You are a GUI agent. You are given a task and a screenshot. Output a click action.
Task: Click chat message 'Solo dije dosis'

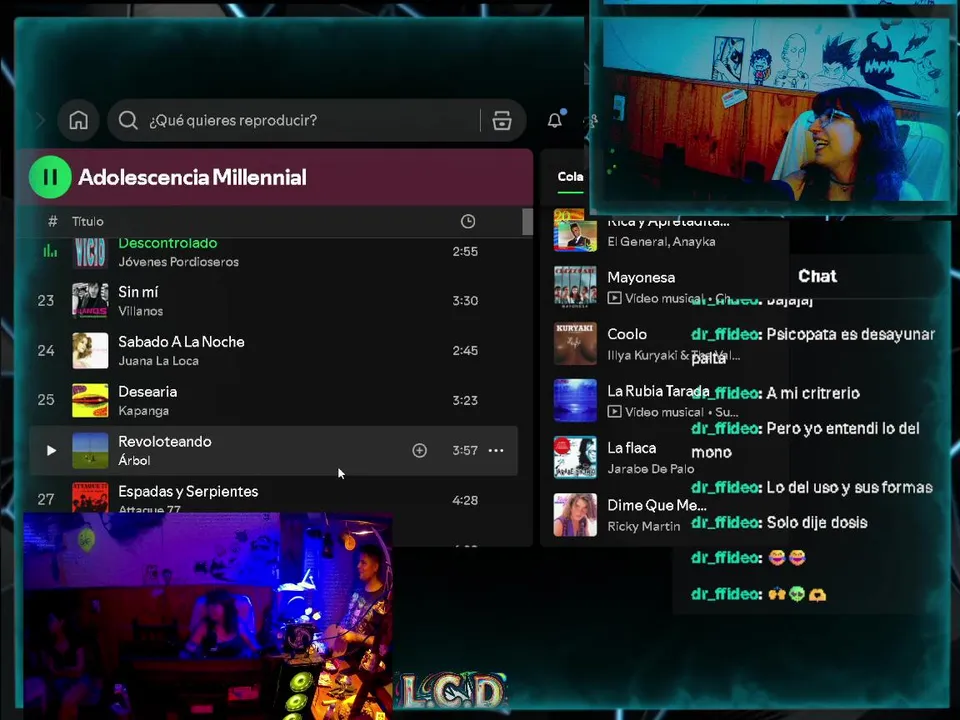click(x=817, y=523)
